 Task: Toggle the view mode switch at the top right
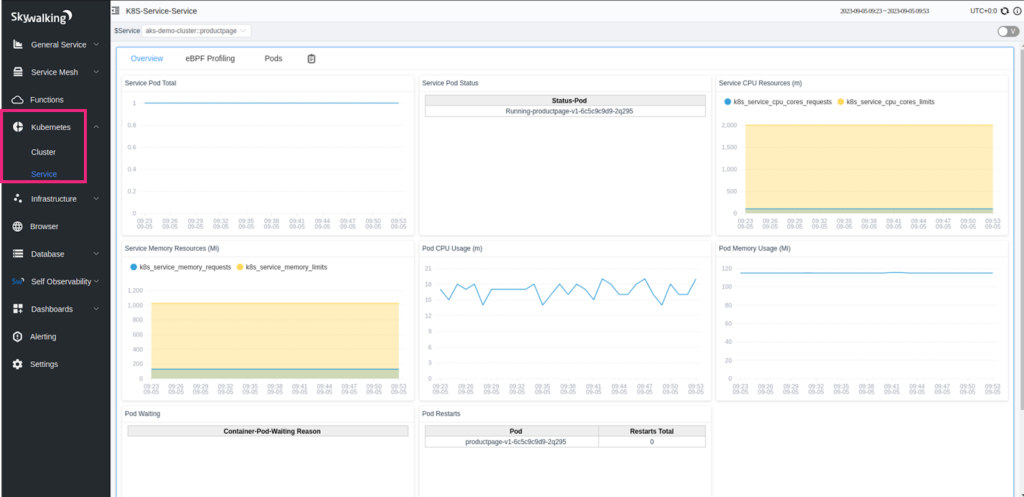pos(1007,31)
